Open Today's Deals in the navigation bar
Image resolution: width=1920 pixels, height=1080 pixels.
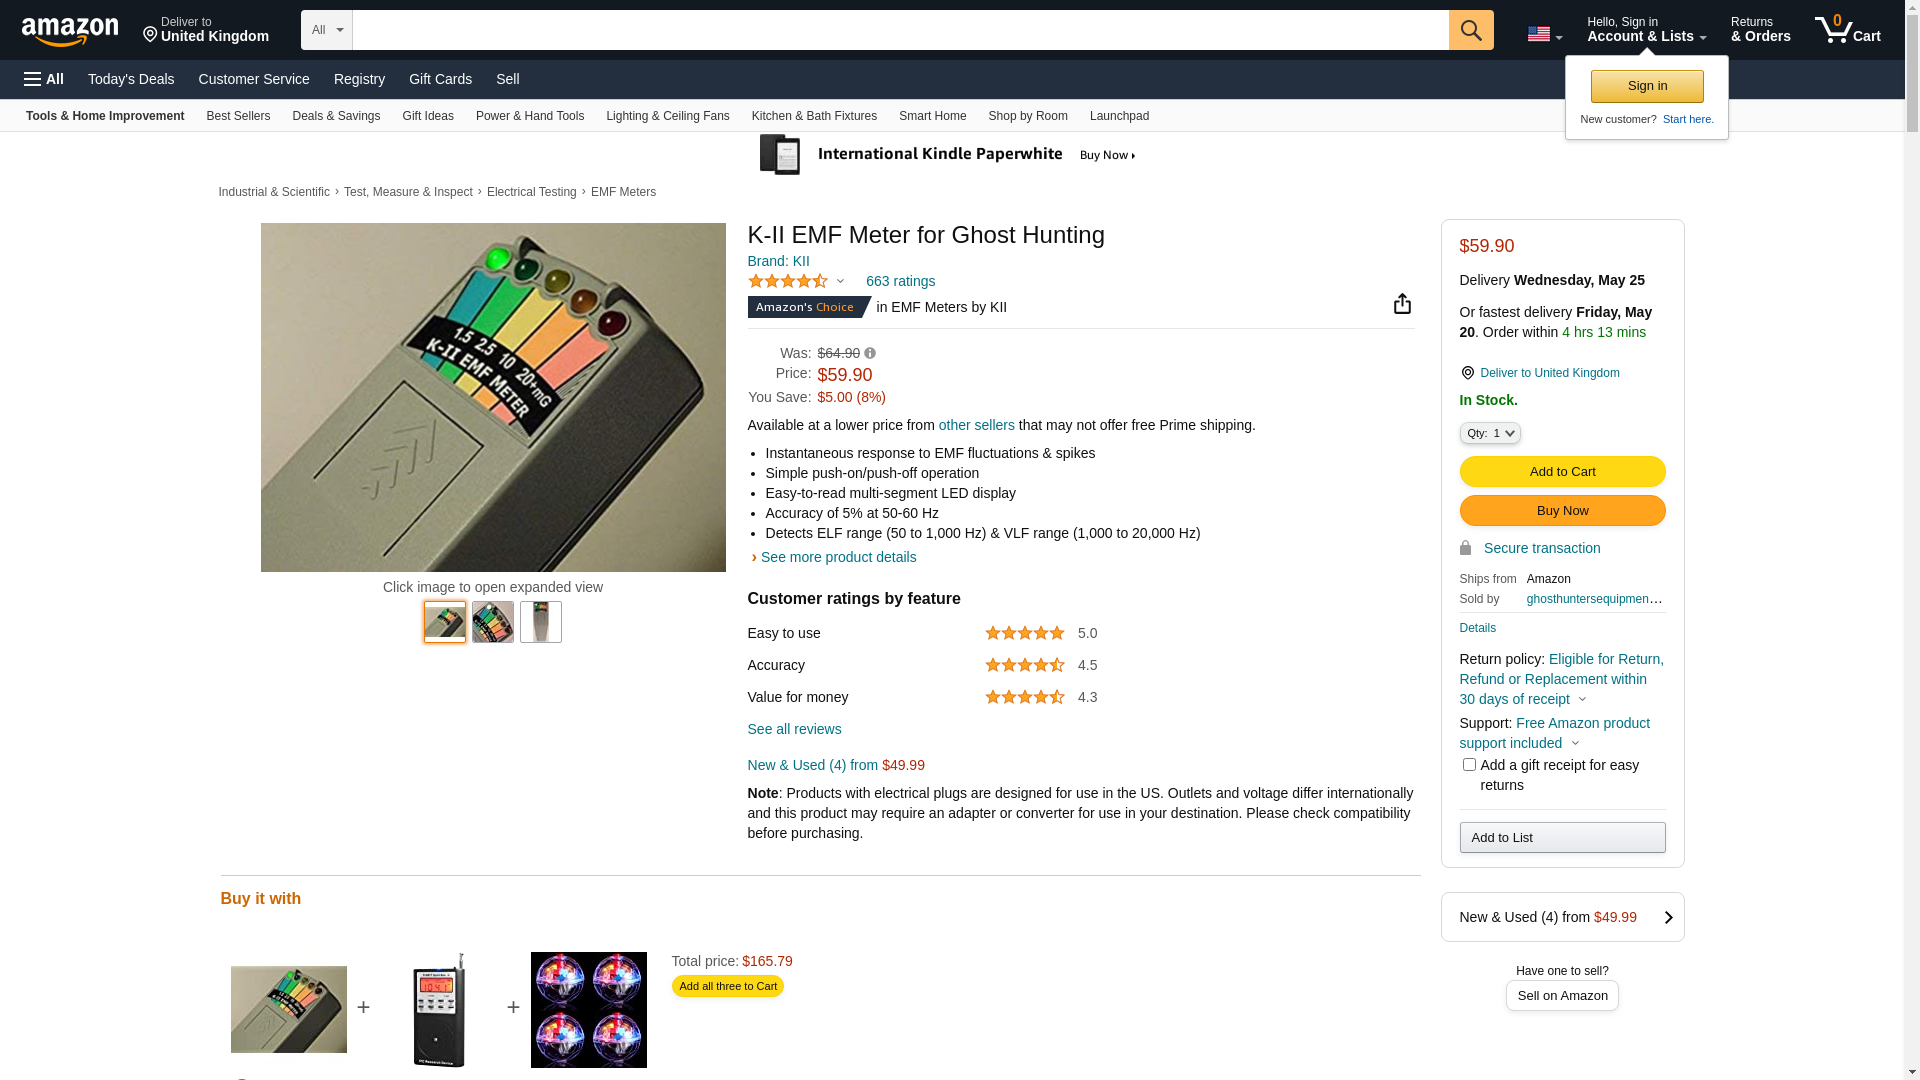click(131, 79)
